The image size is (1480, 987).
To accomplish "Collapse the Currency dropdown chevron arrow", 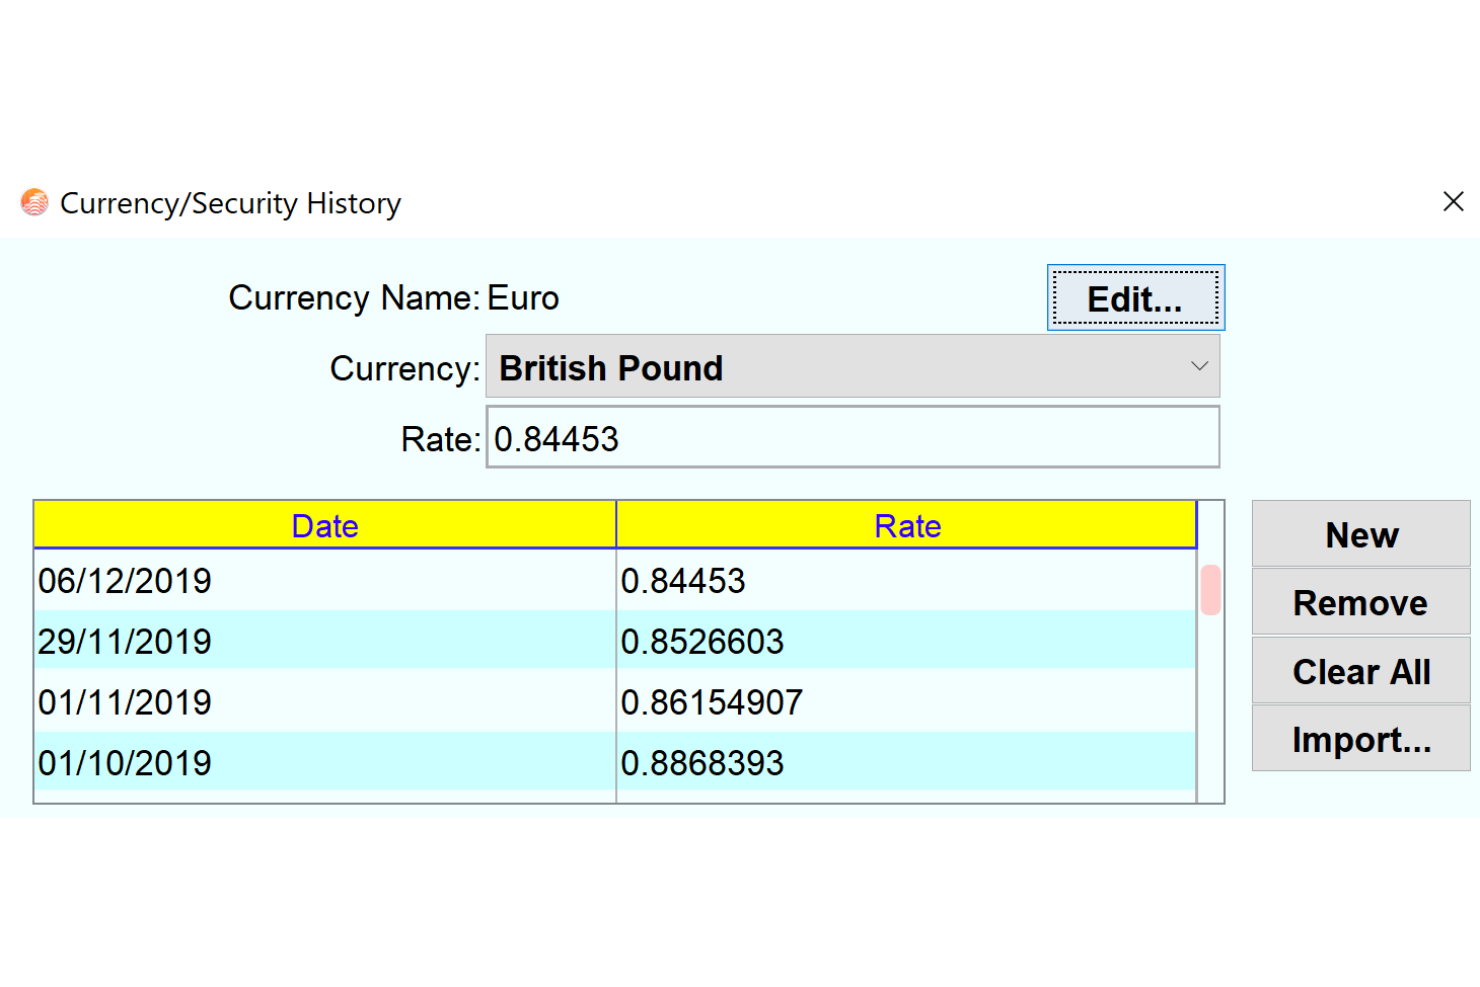I will pyautogui.click(x=1198, y=366).
